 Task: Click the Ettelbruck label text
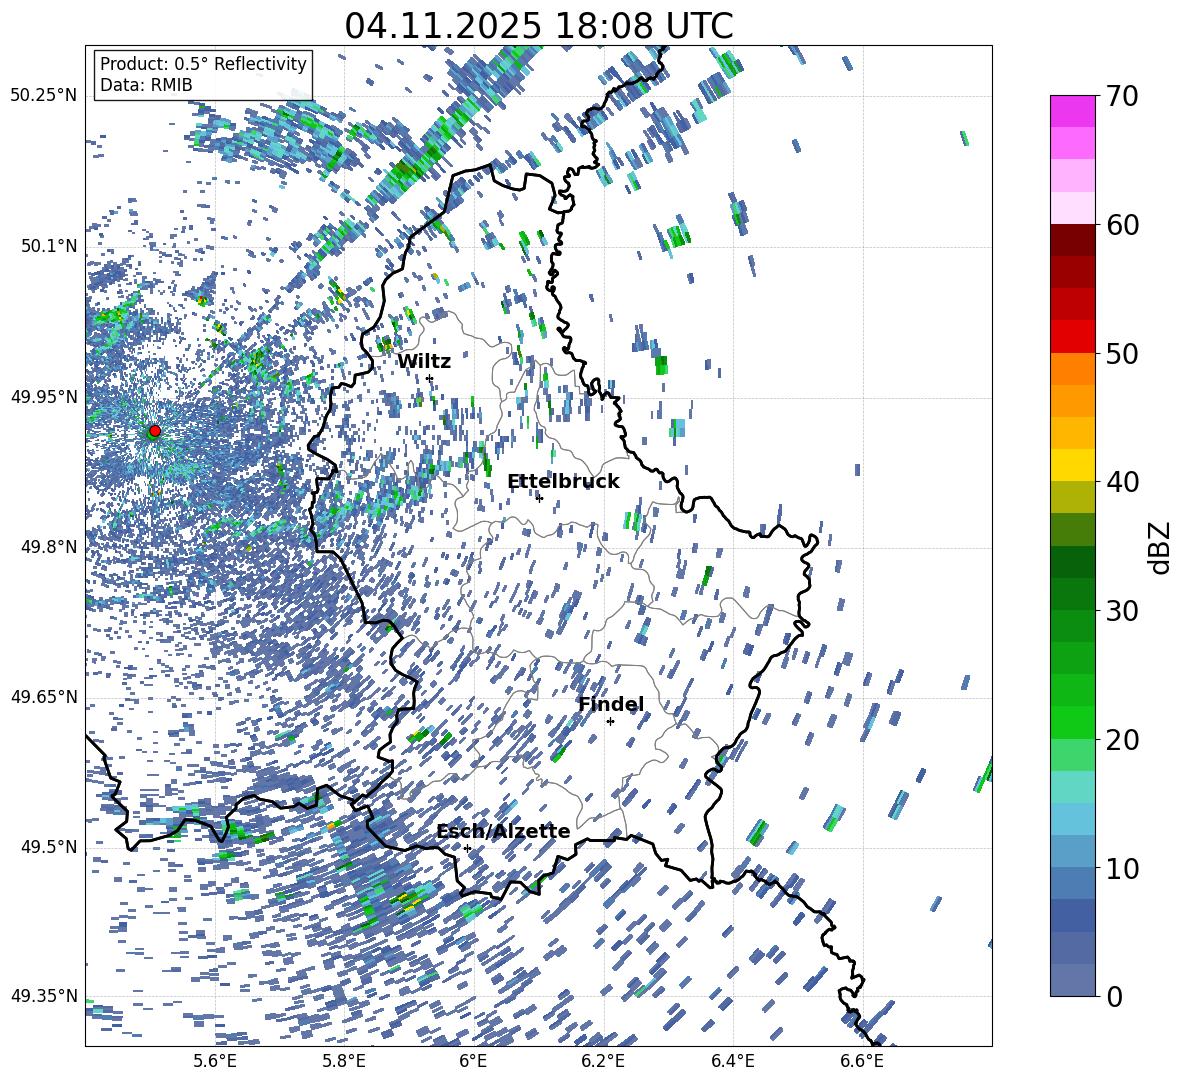point(563,481)
